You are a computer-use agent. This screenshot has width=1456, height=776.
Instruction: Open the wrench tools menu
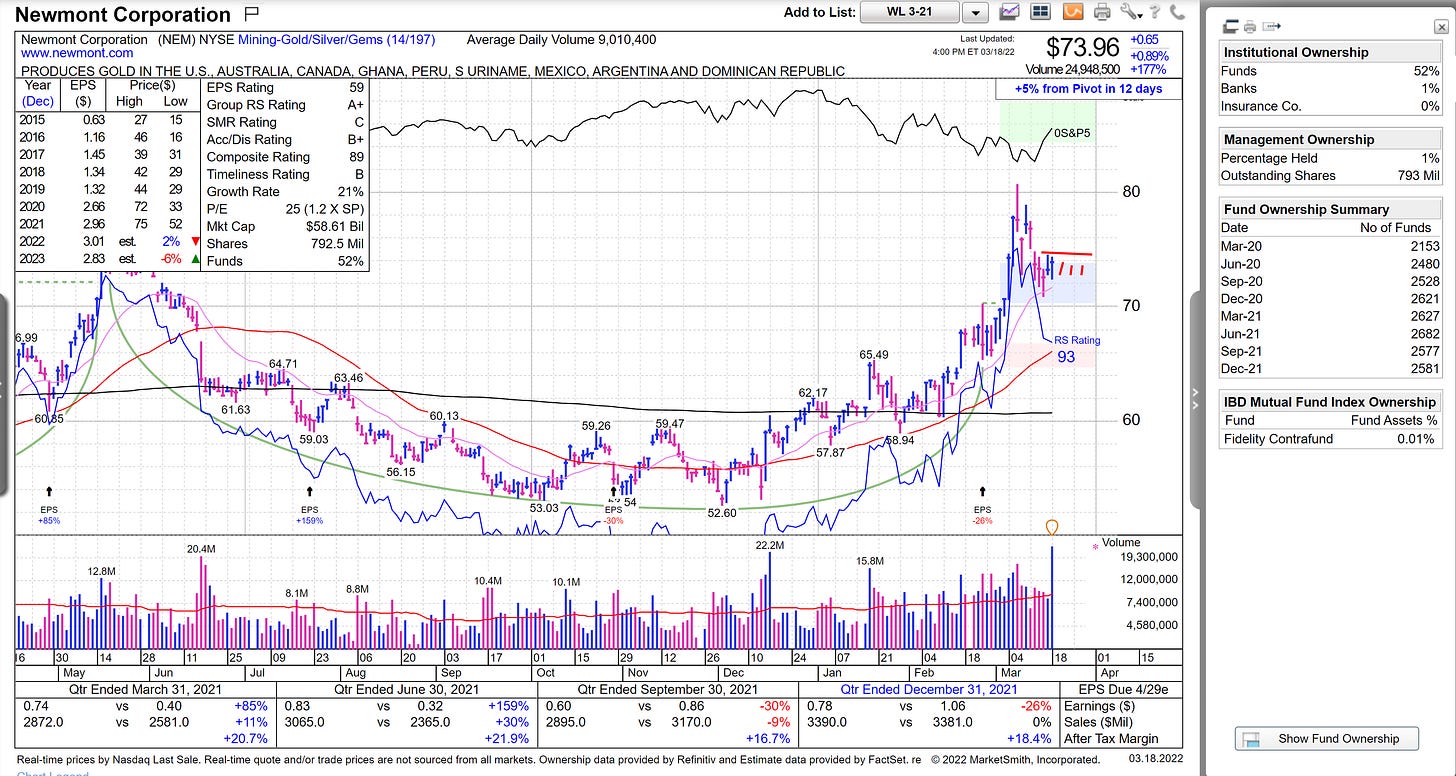click(1131, 12)
